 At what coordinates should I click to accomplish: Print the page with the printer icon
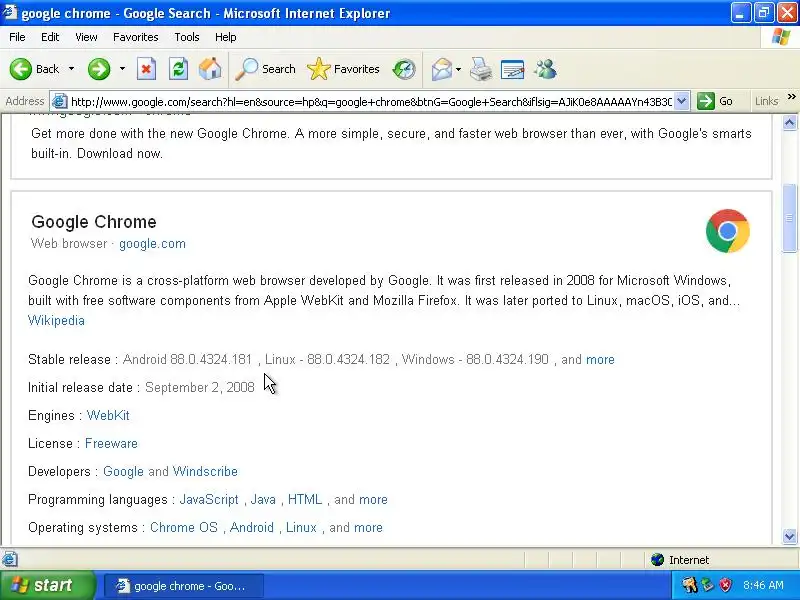point(481,69)
